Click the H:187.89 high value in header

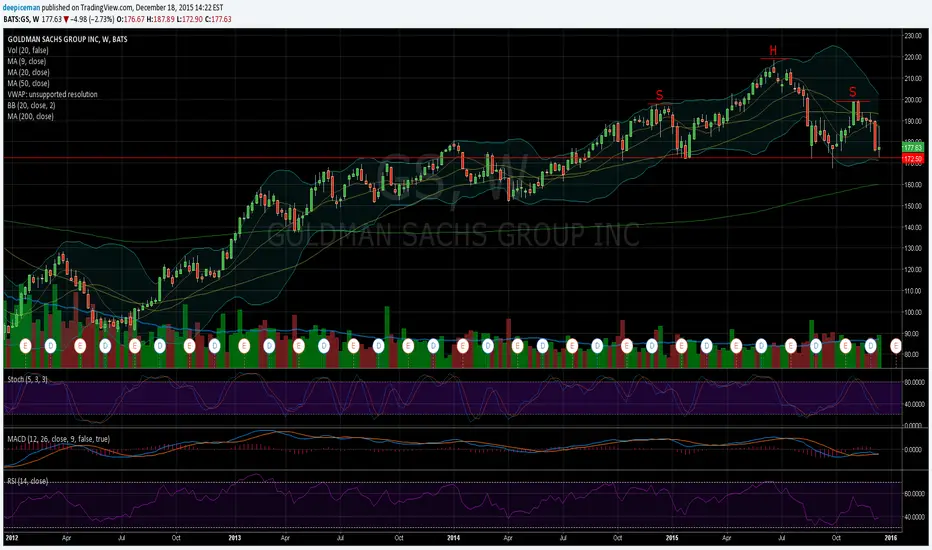click(x=160, y=19)
